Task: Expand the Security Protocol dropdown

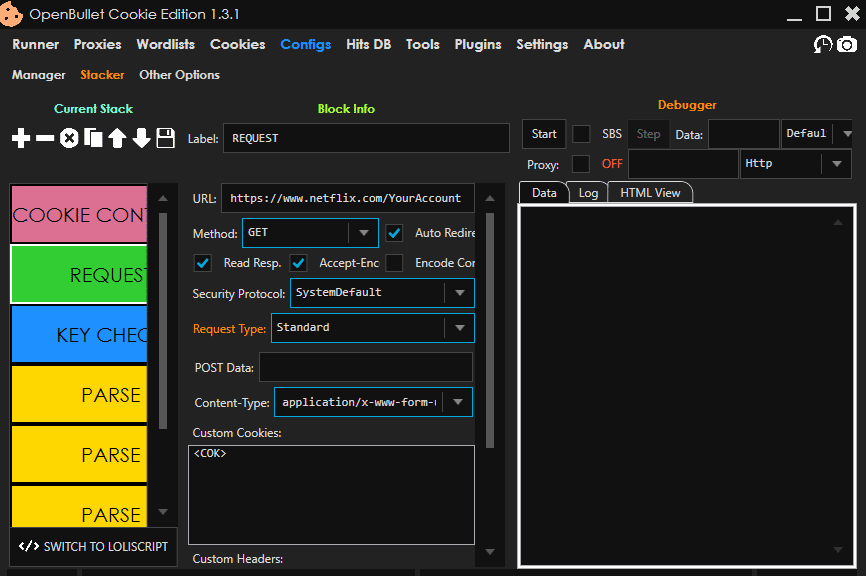Action: click(x=382, y=293)
